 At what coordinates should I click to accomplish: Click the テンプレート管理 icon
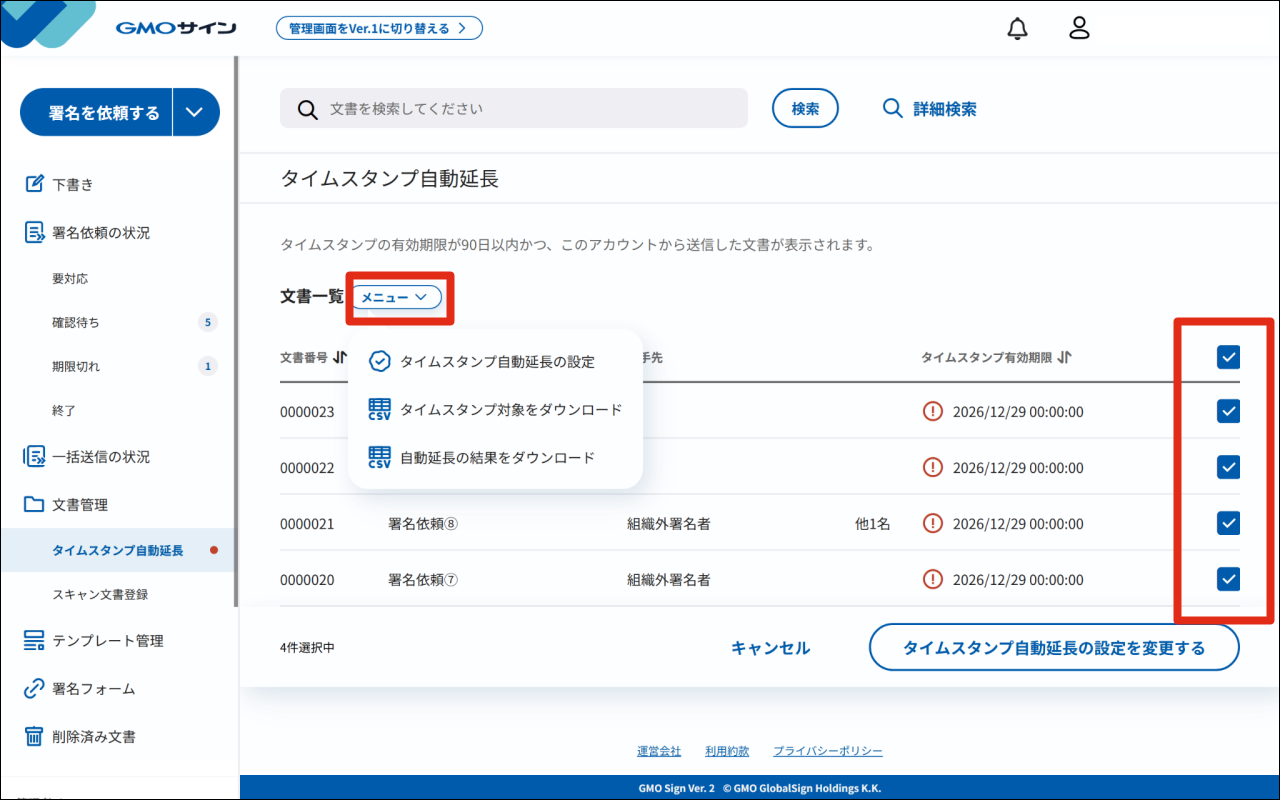35,640
